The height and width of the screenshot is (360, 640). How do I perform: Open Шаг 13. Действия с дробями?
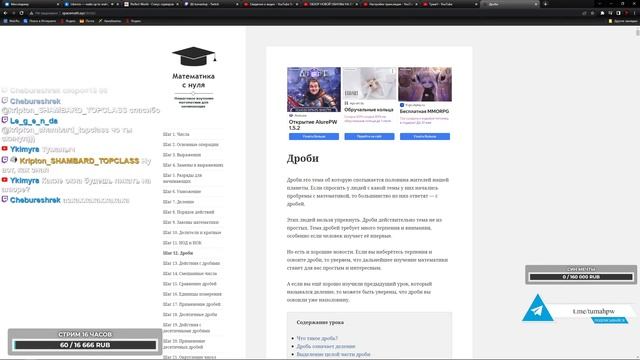(x=191, y=263)
